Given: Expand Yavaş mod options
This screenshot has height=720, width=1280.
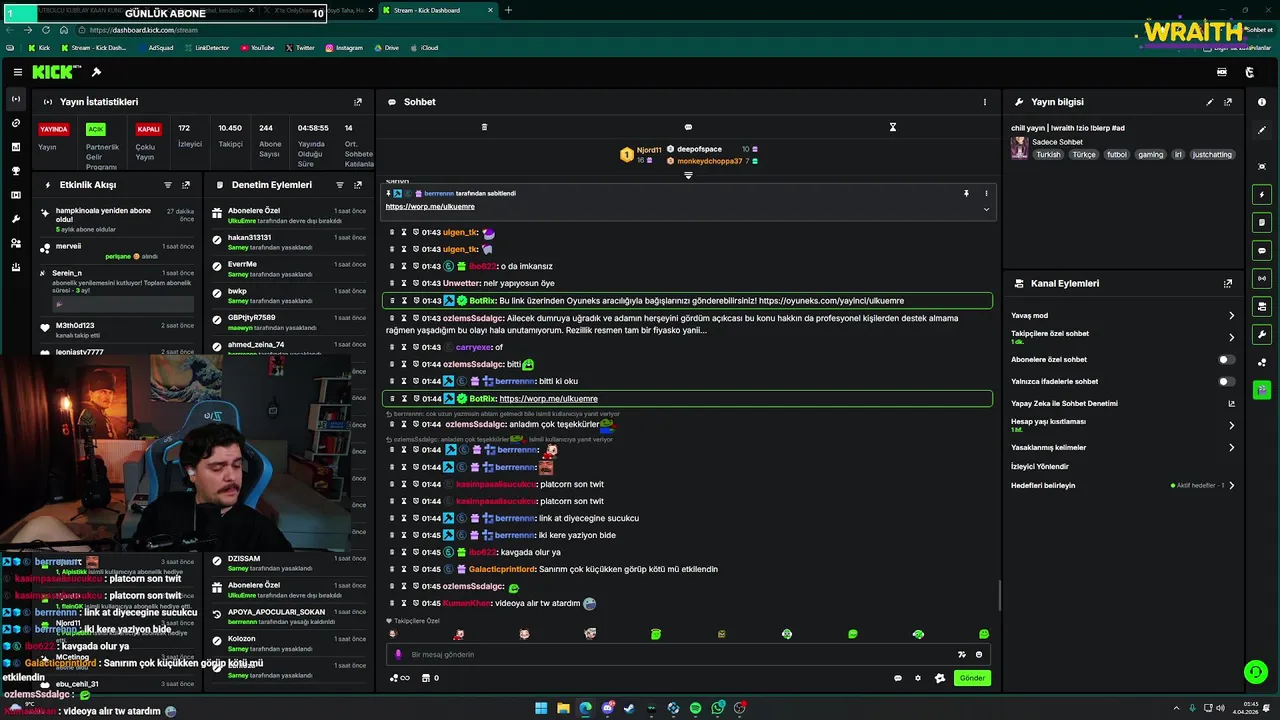Looking at the screenshot, I should click(x=1231, y=316).
